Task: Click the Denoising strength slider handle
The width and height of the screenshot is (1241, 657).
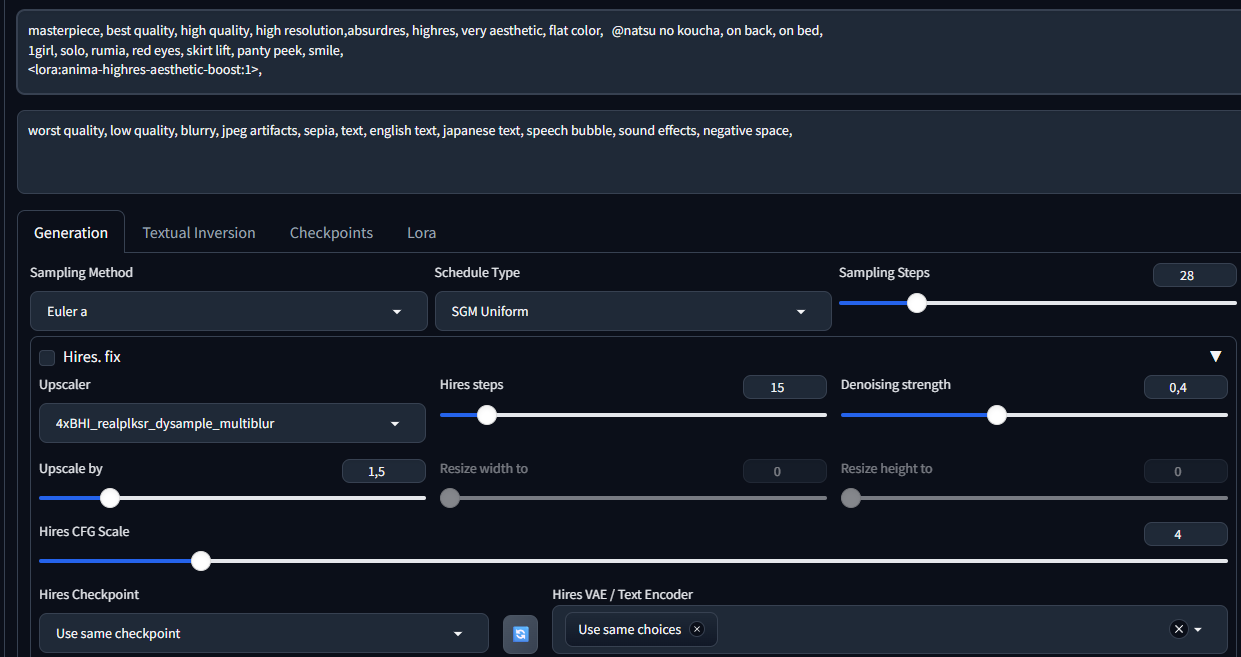Action: (996, 415)
